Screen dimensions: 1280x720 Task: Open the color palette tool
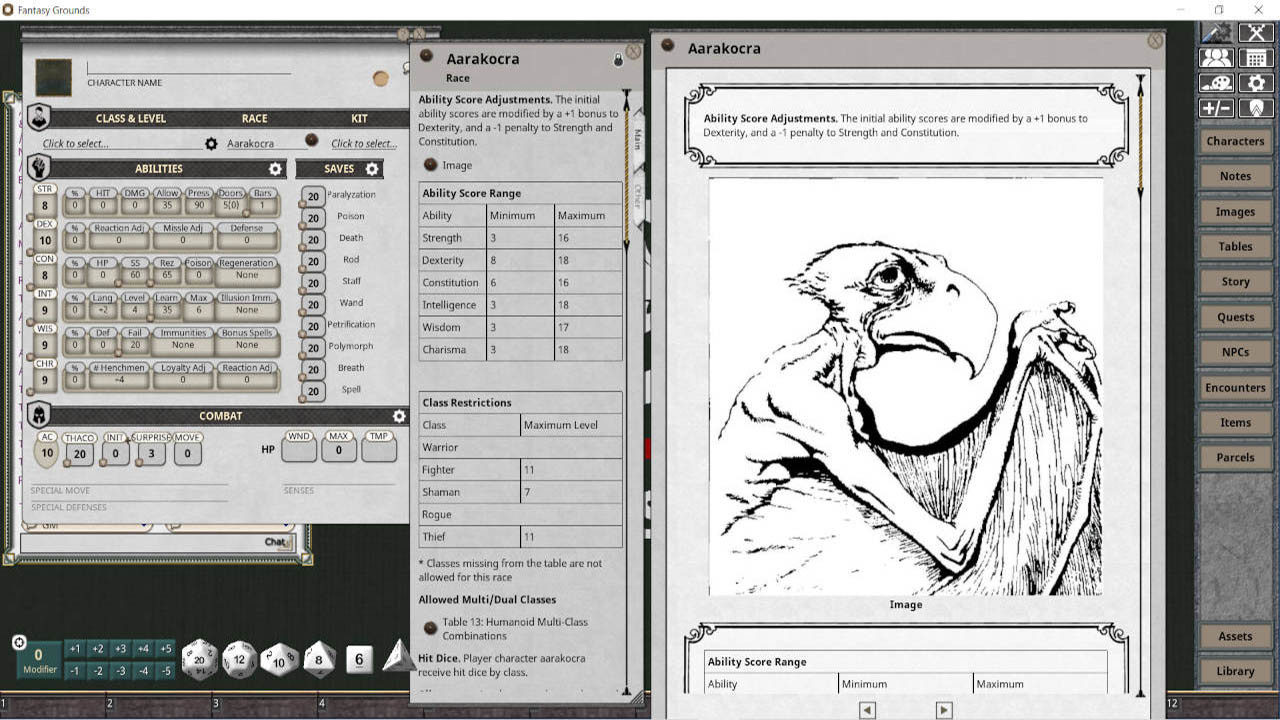tap(1217, 82)
